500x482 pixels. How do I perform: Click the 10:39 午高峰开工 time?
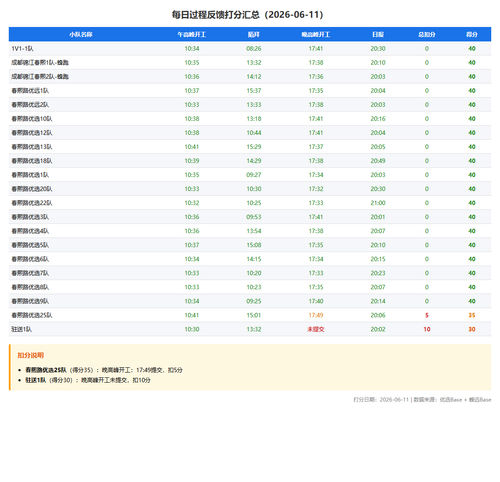point(192,161)
